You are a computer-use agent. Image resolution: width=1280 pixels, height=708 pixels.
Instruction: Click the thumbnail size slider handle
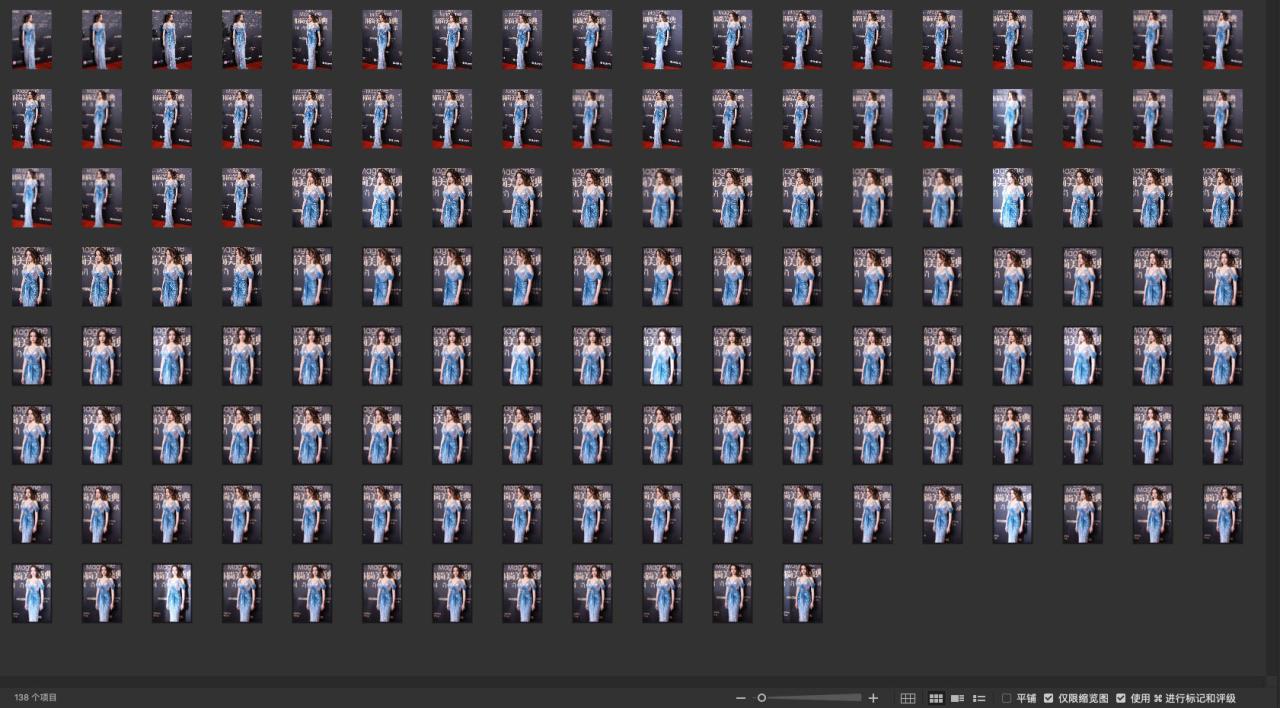(x=761, y=698)
